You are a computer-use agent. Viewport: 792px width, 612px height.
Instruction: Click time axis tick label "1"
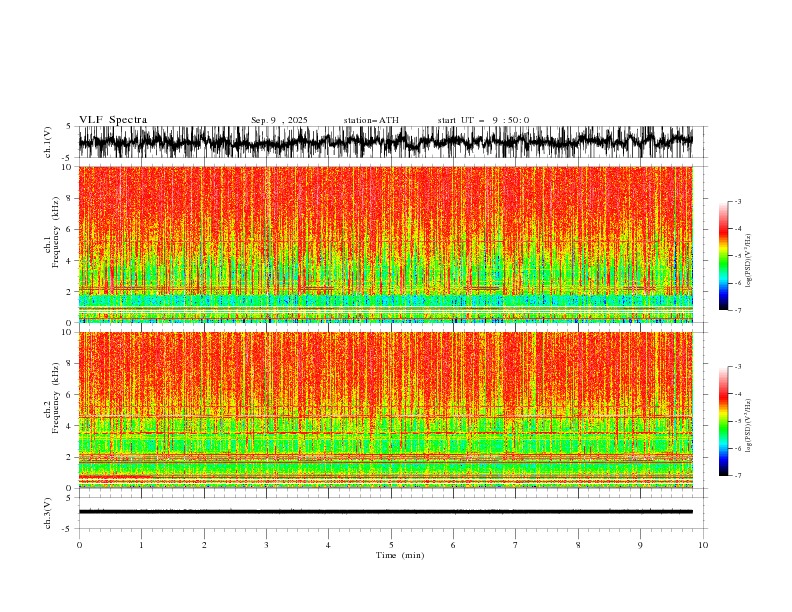(x=141, y=545)
